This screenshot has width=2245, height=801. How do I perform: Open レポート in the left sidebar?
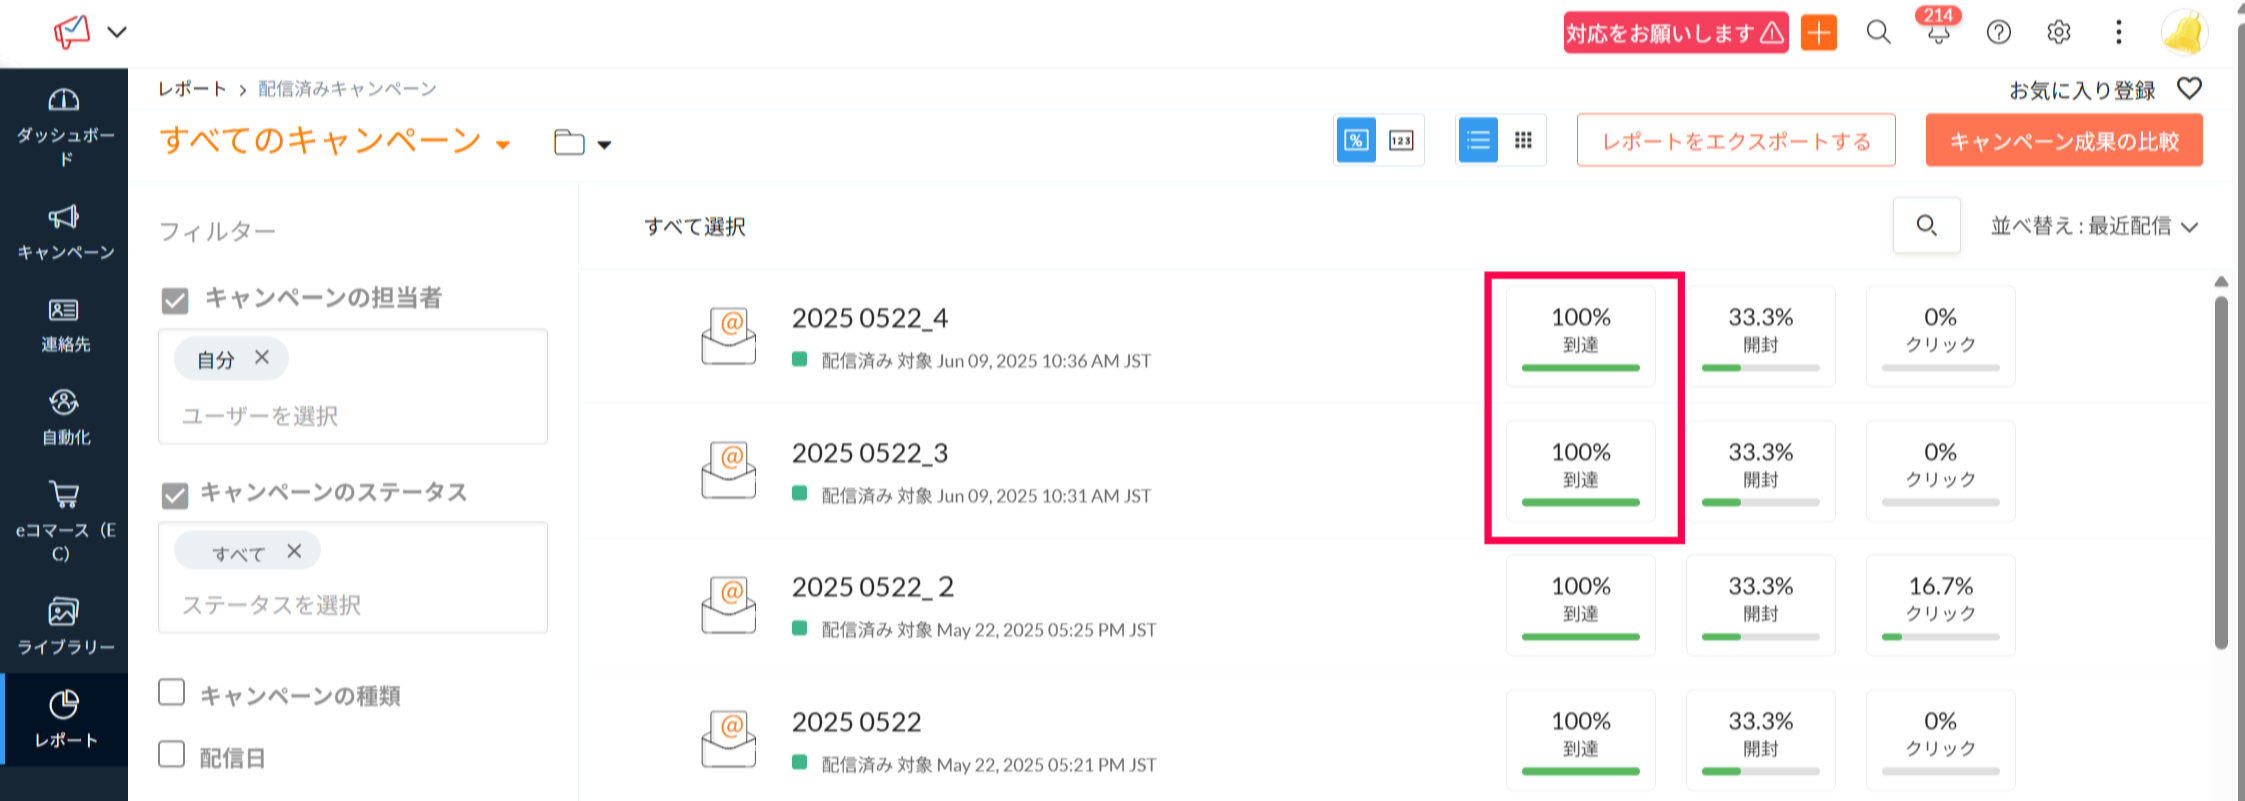(64, 719)
